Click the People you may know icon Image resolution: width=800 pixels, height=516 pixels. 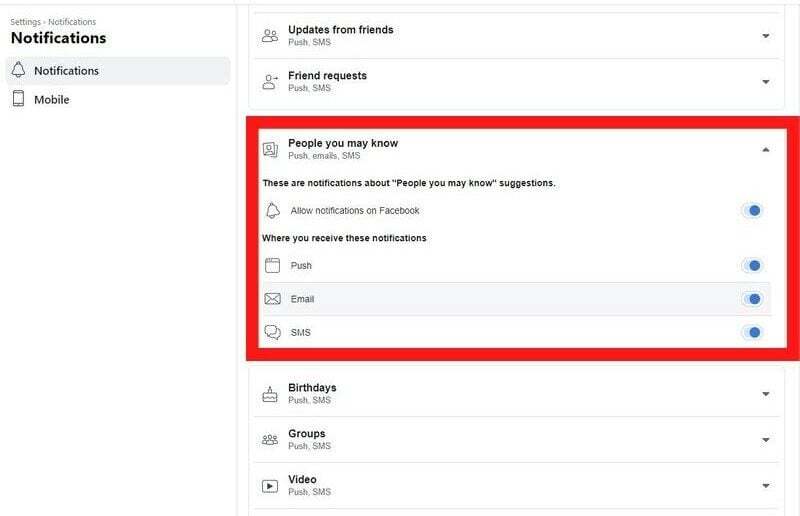pos(270,149)
